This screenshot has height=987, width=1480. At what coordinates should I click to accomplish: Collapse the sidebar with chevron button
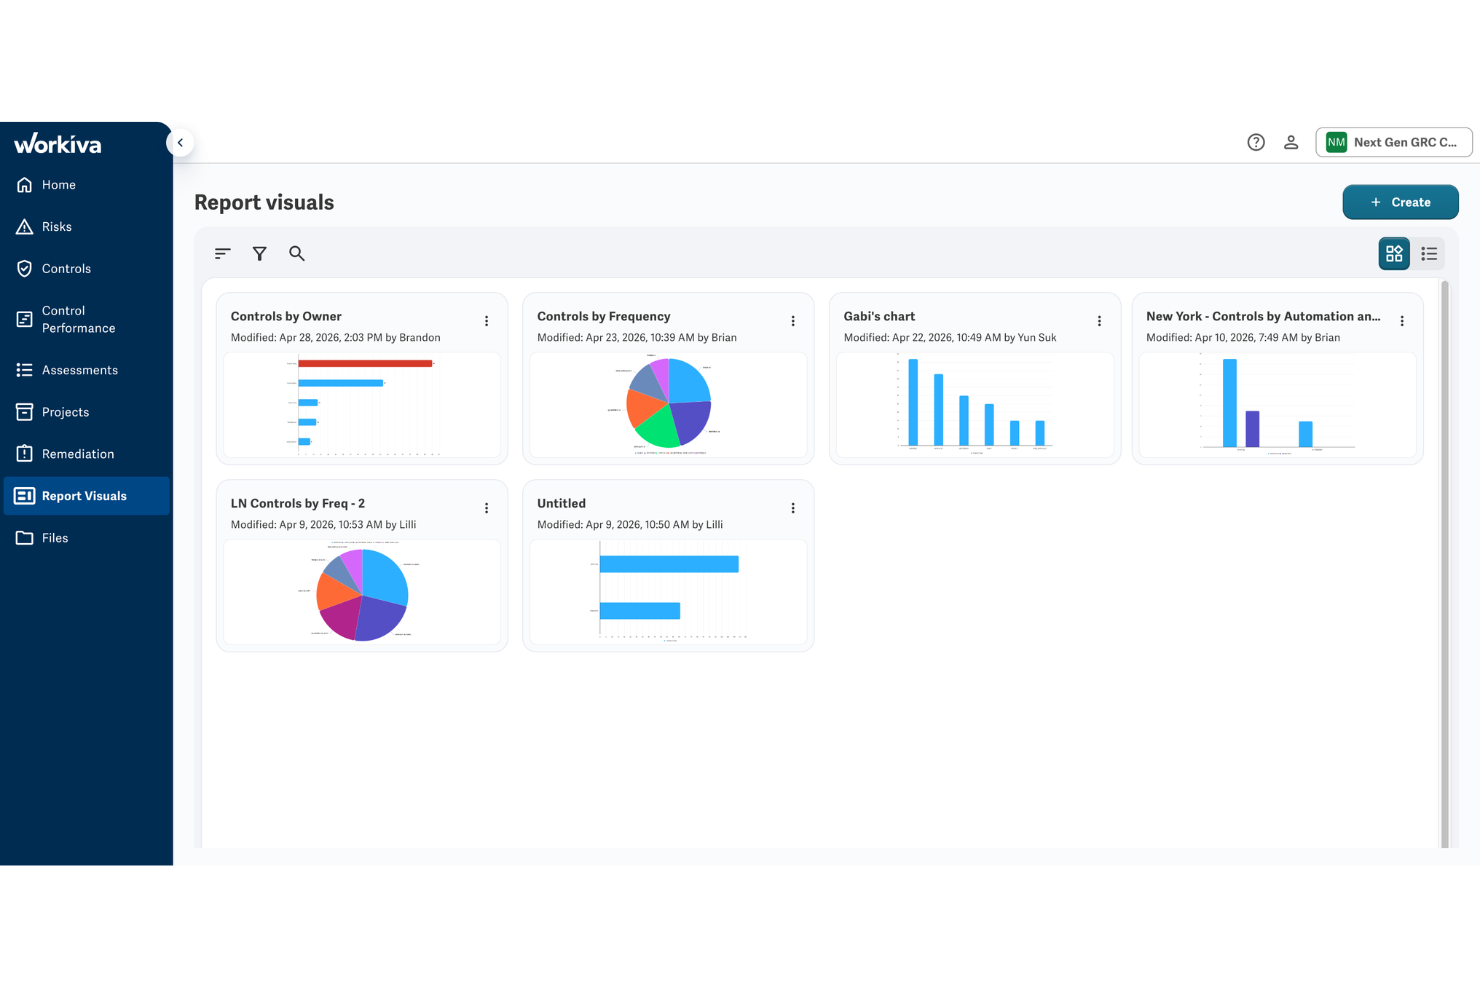180,142
